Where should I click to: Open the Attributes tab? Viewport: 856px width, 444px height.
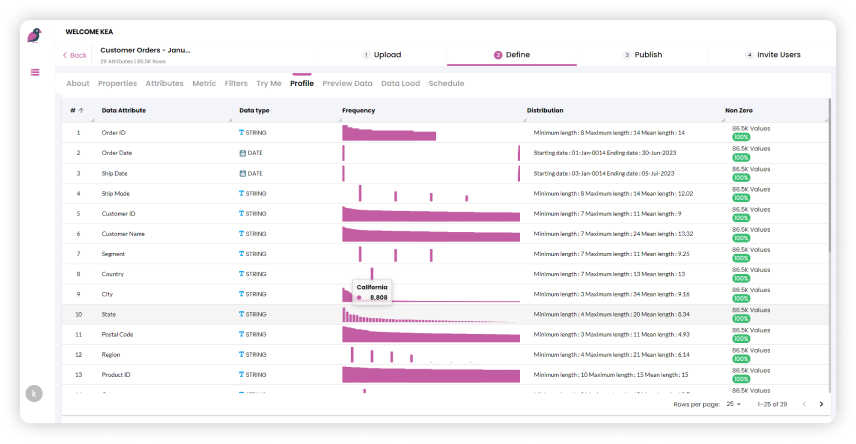164,84
